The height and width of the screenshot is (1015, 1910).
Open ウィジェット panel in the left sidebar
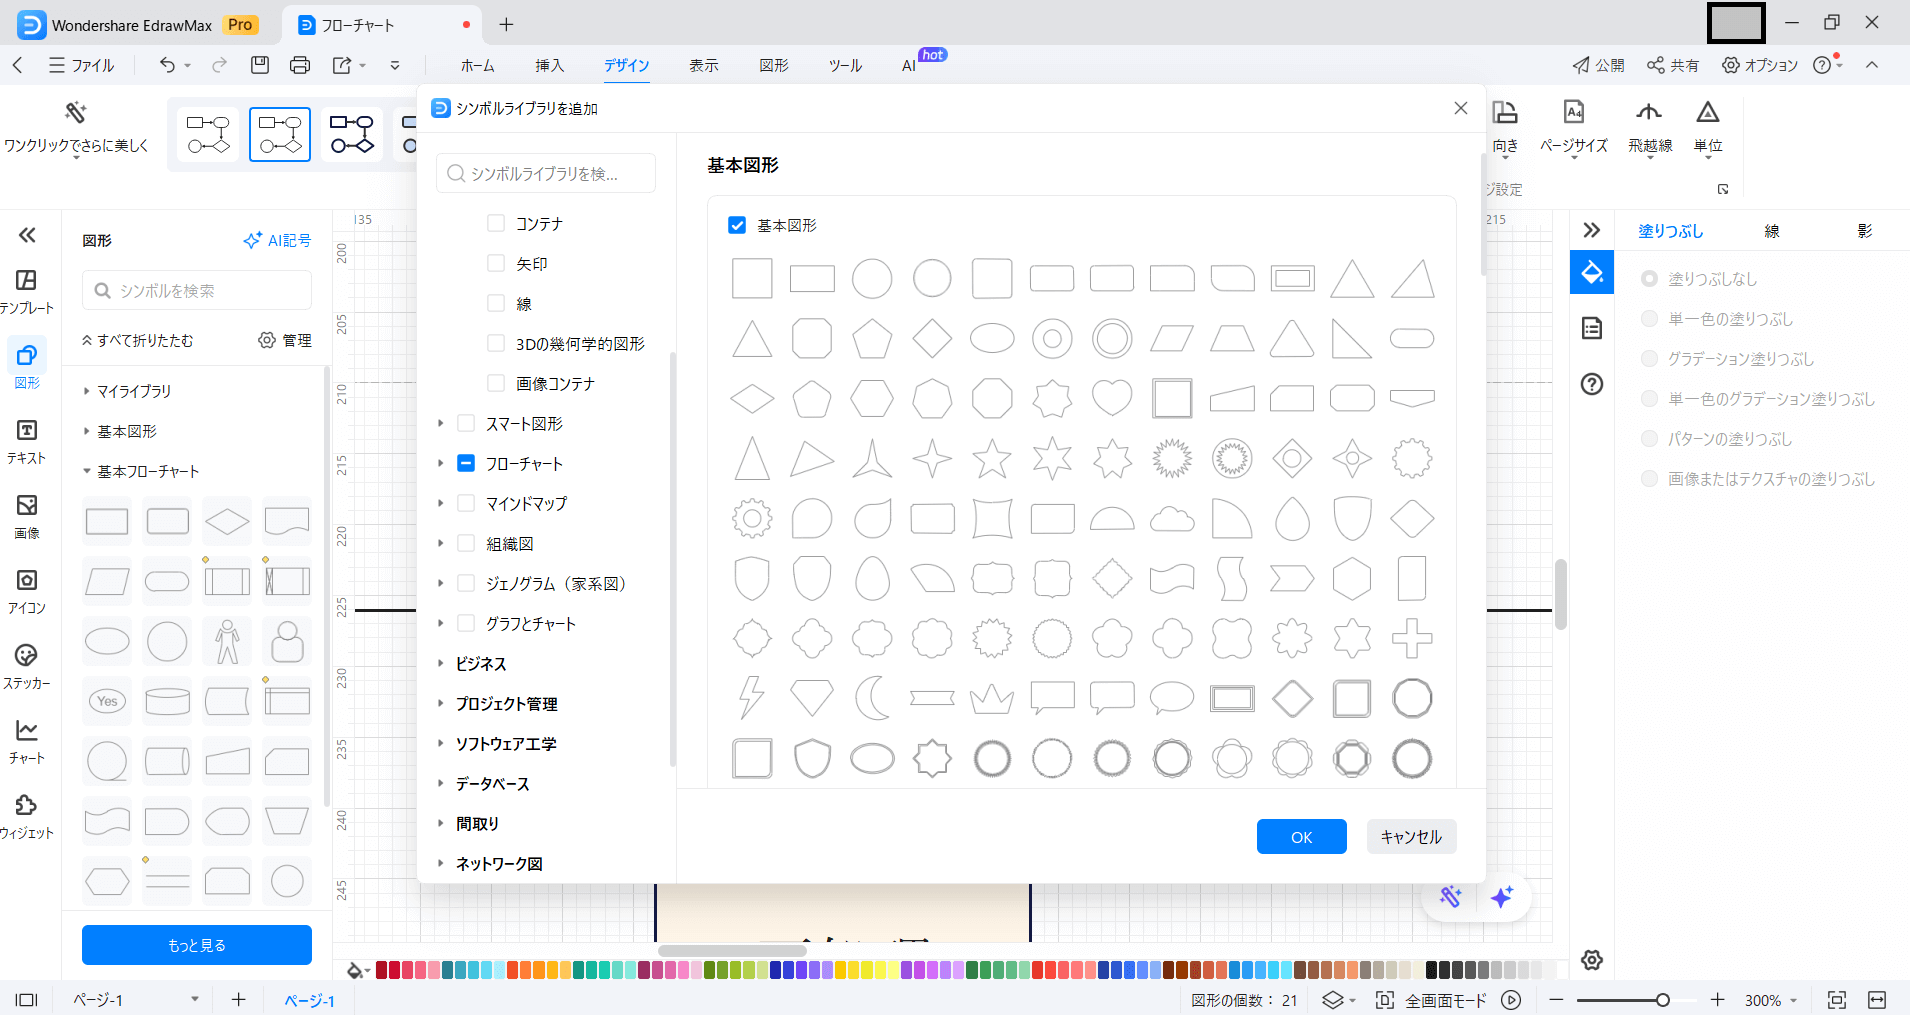coord(27,817)
